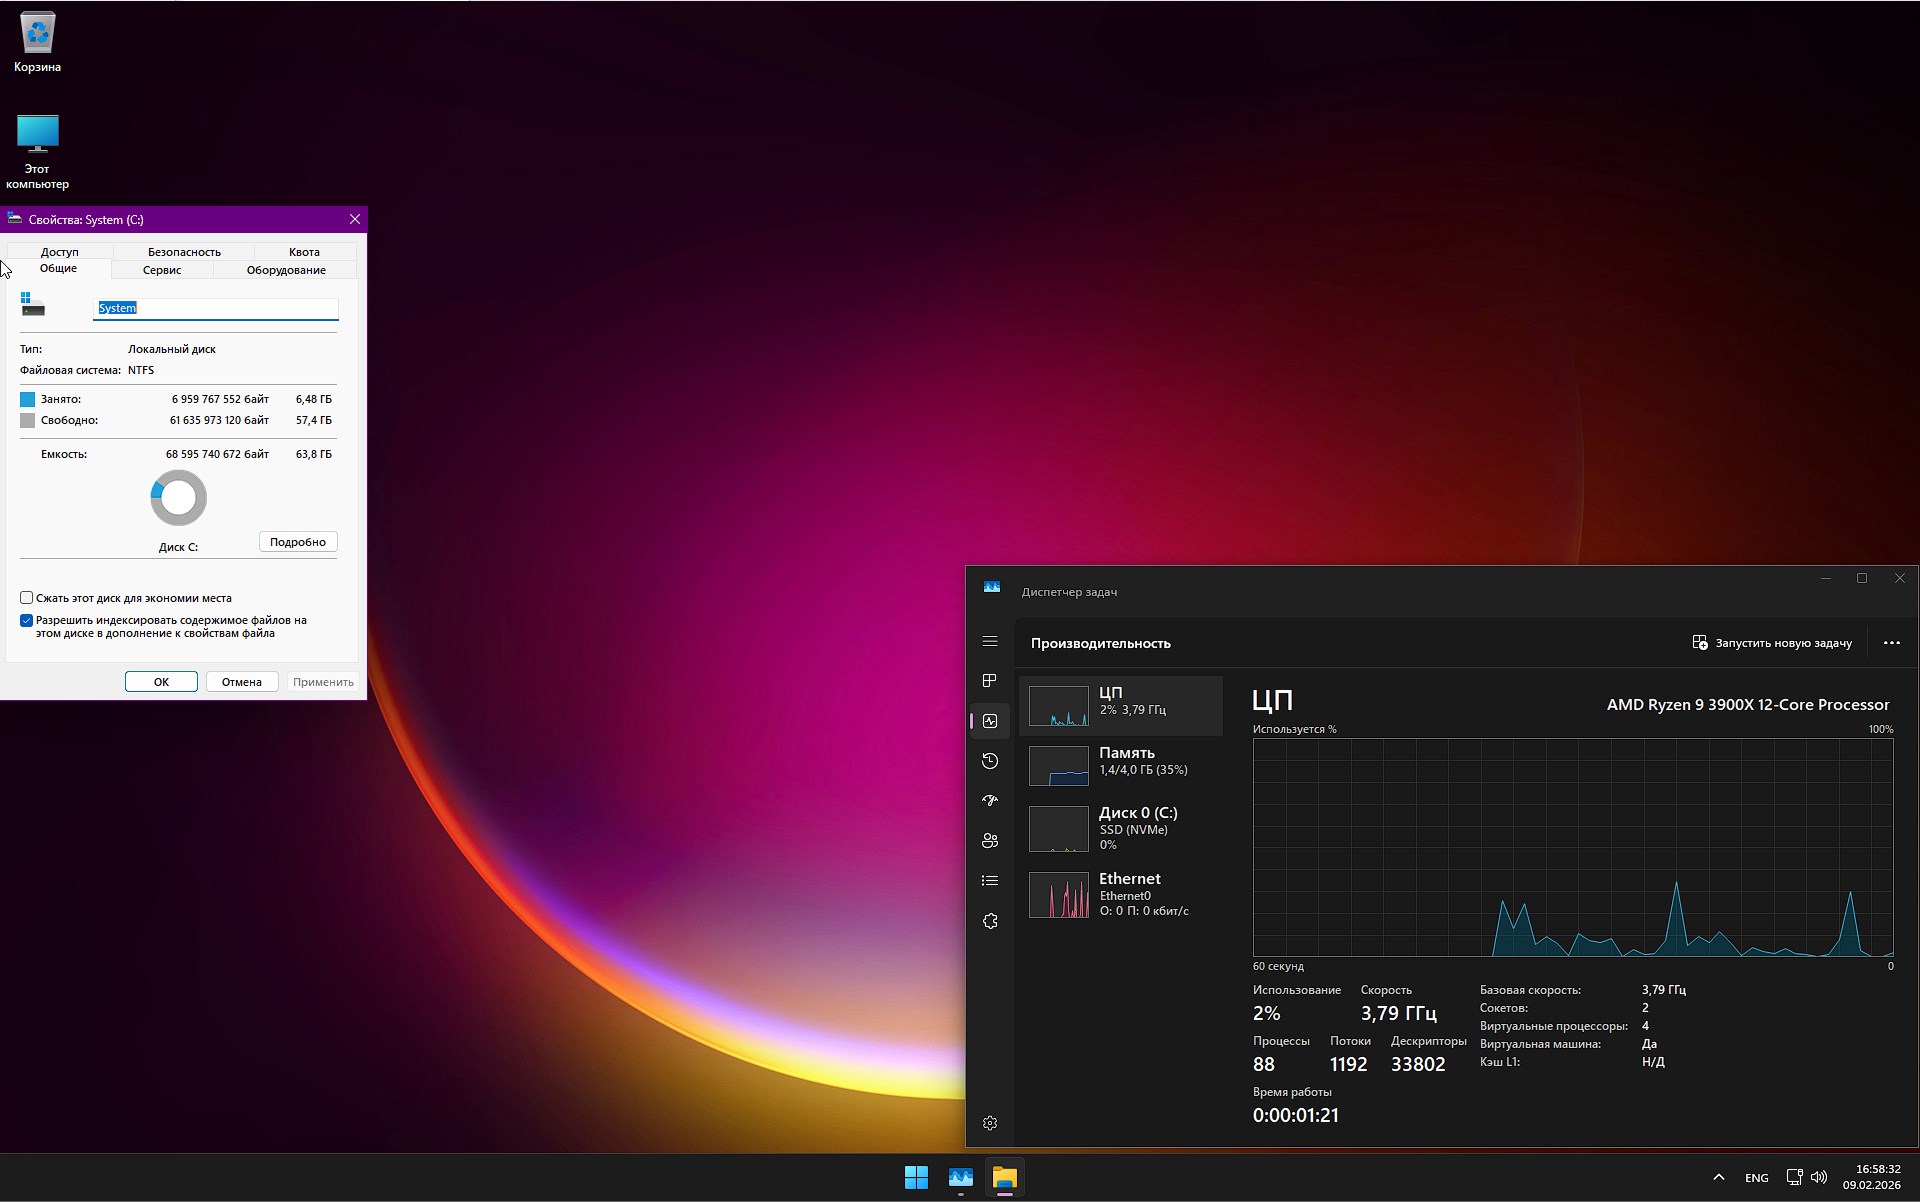Expand the Task Manager navigation via hamburger icon
The width and height of the screenshot is (1920, 1202).
tap(990, 642)
